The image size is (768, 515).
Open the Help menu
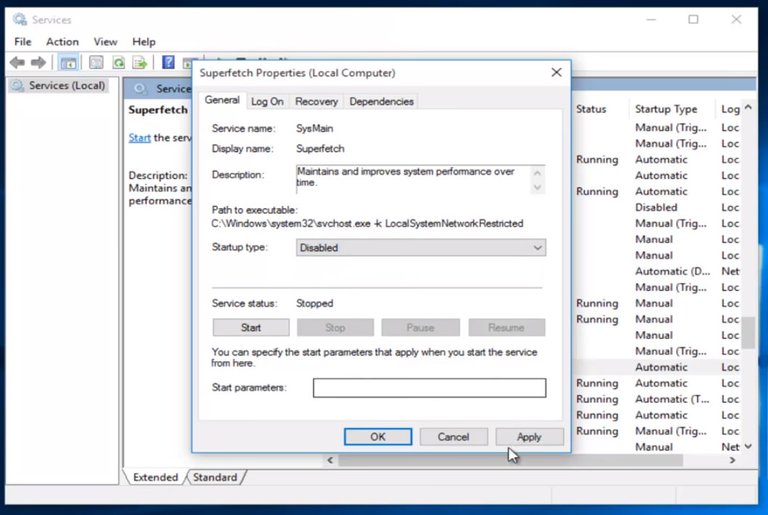pos(144,42)
